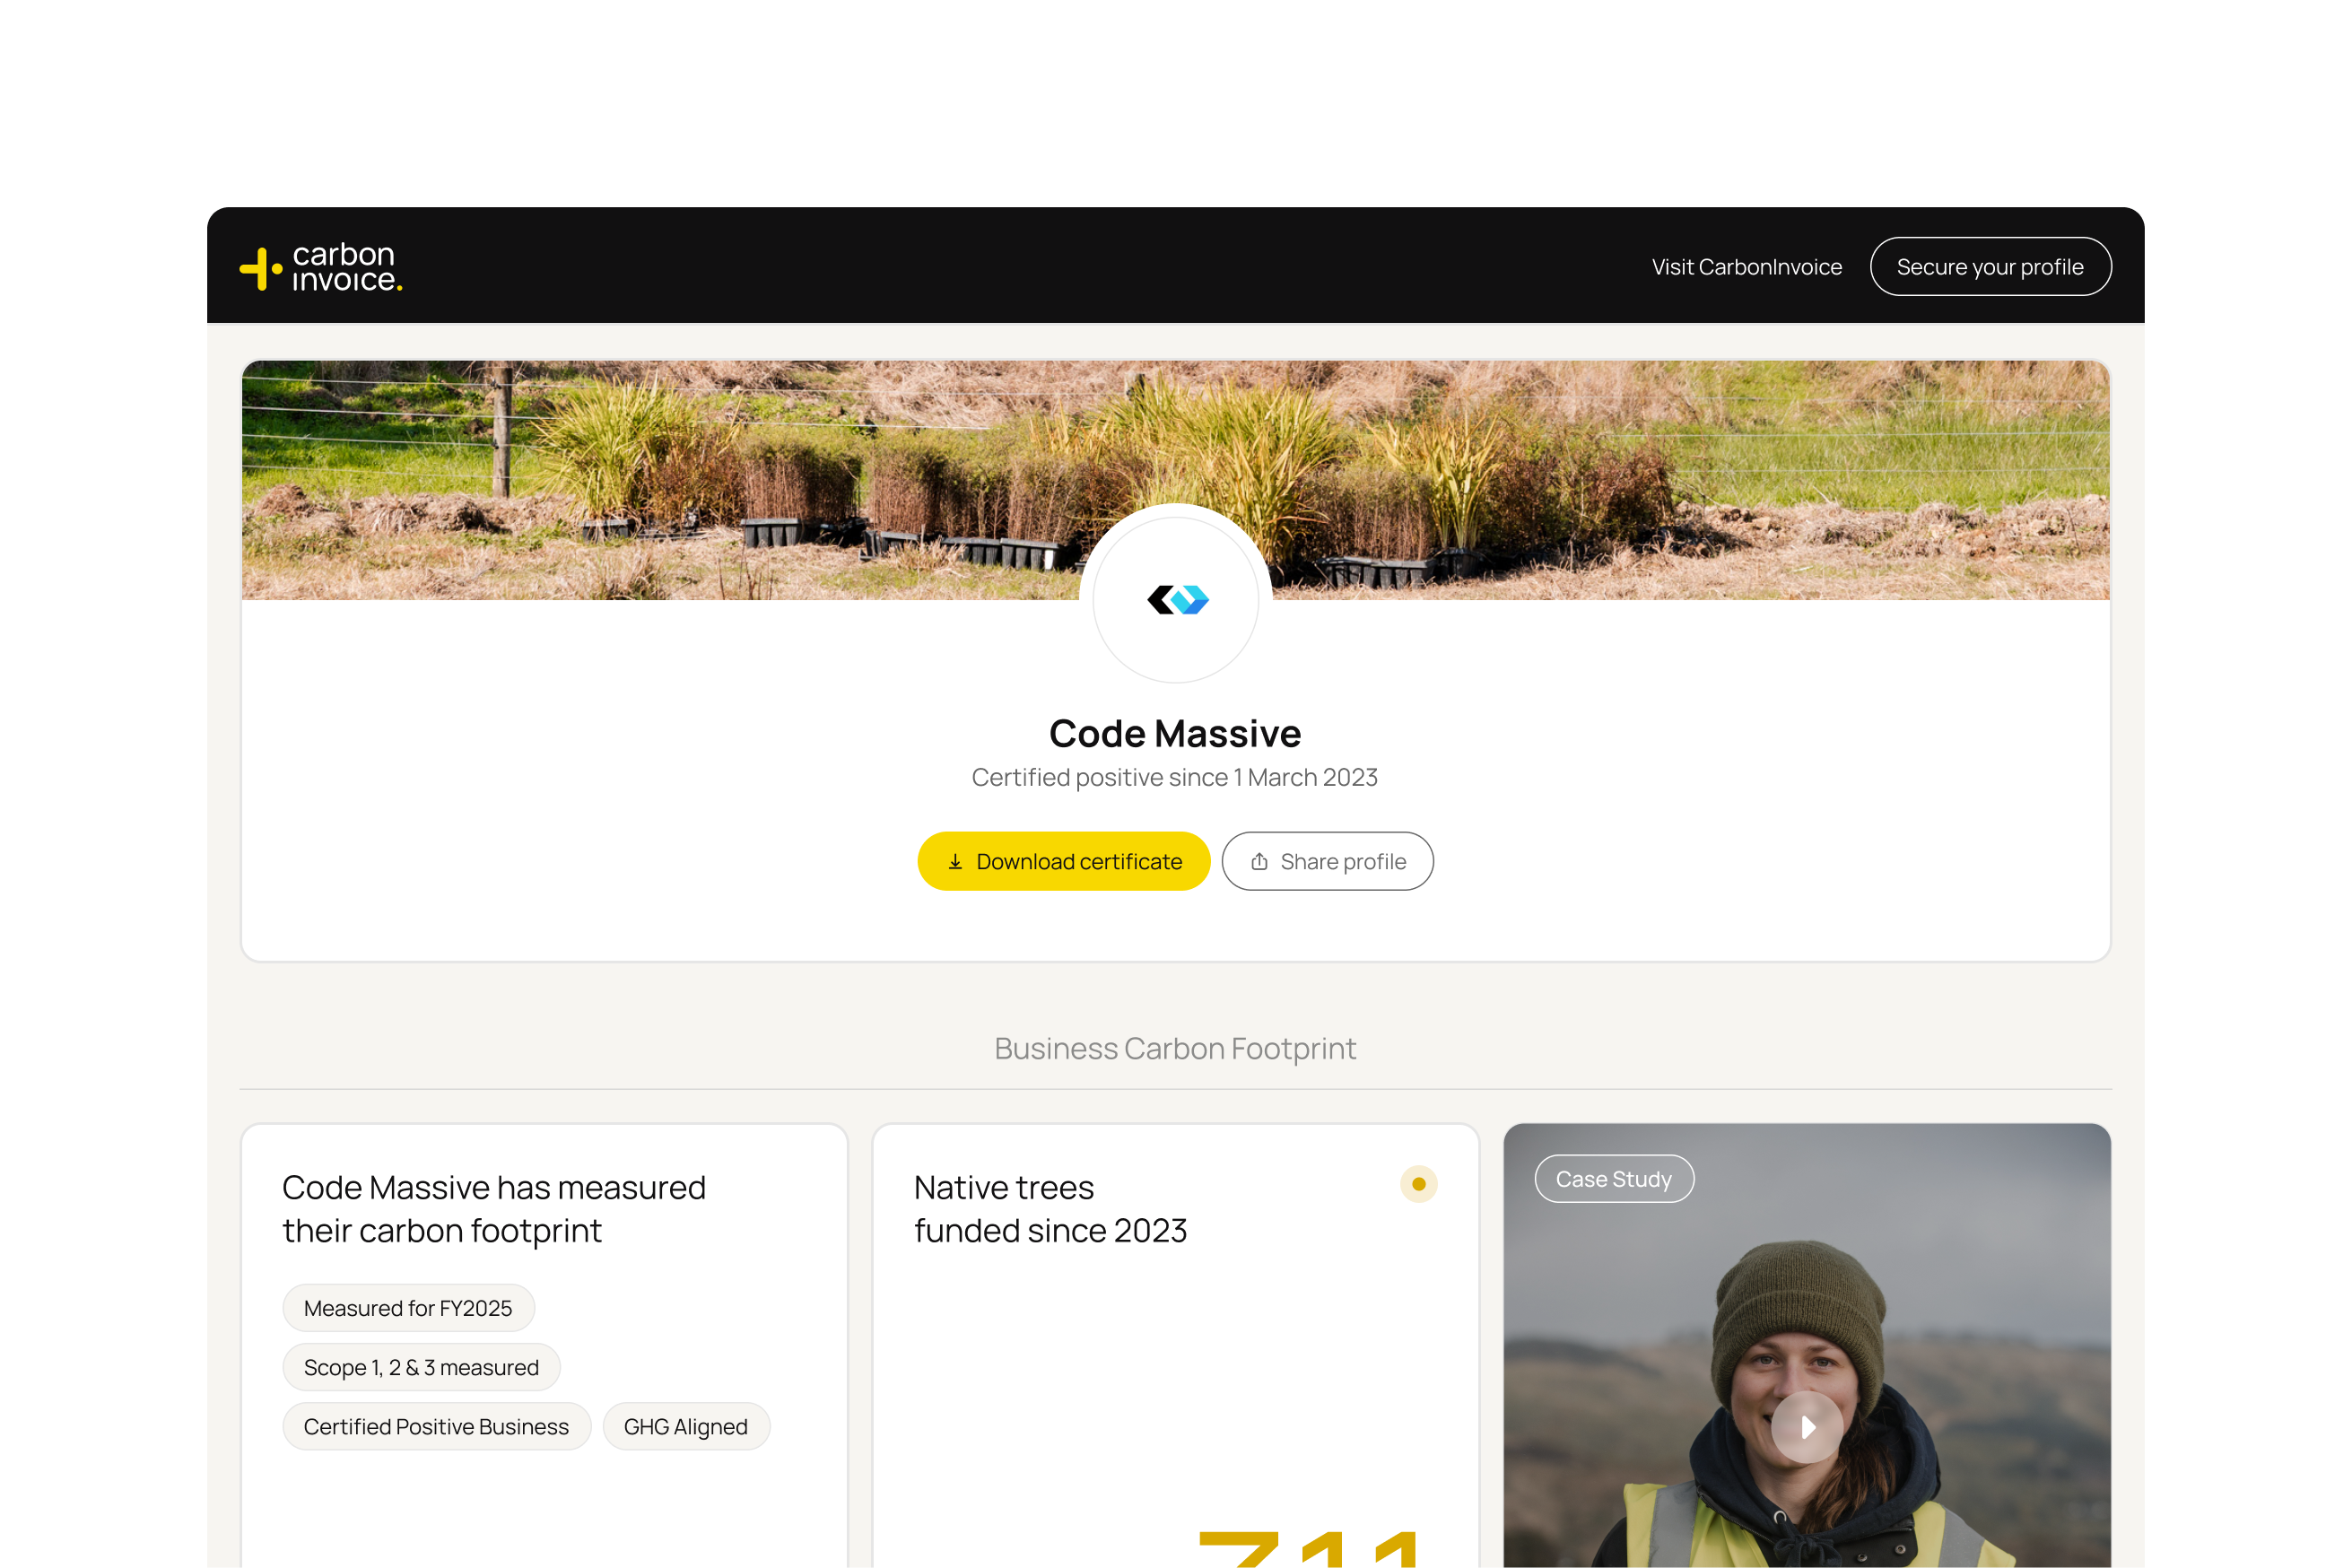The image size is (2352, 1568).
Task: Click the Code Massive logo avatar
Action: click(1176, 599)
